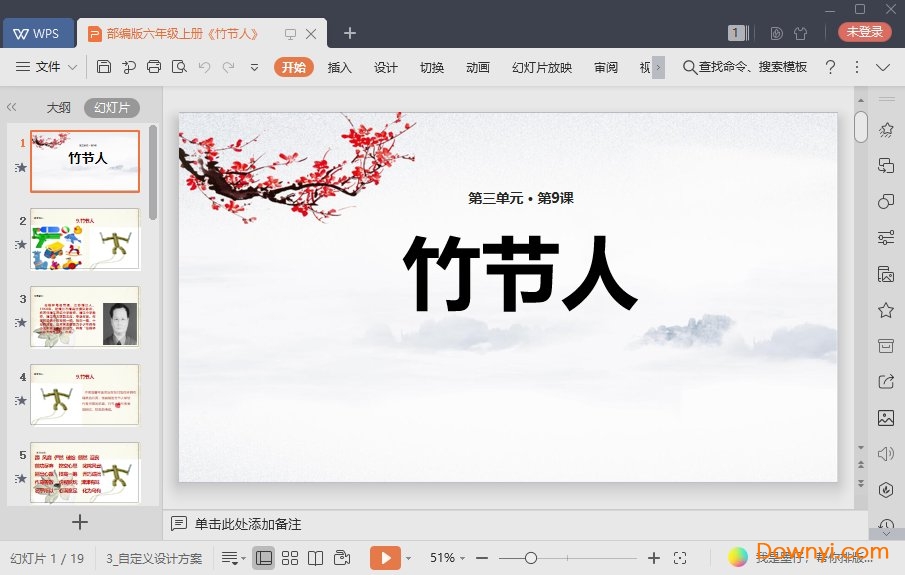Toggle the notes pane icon in status bar
The width and height of the screenshot is (905, 575).
coord(233,558)
